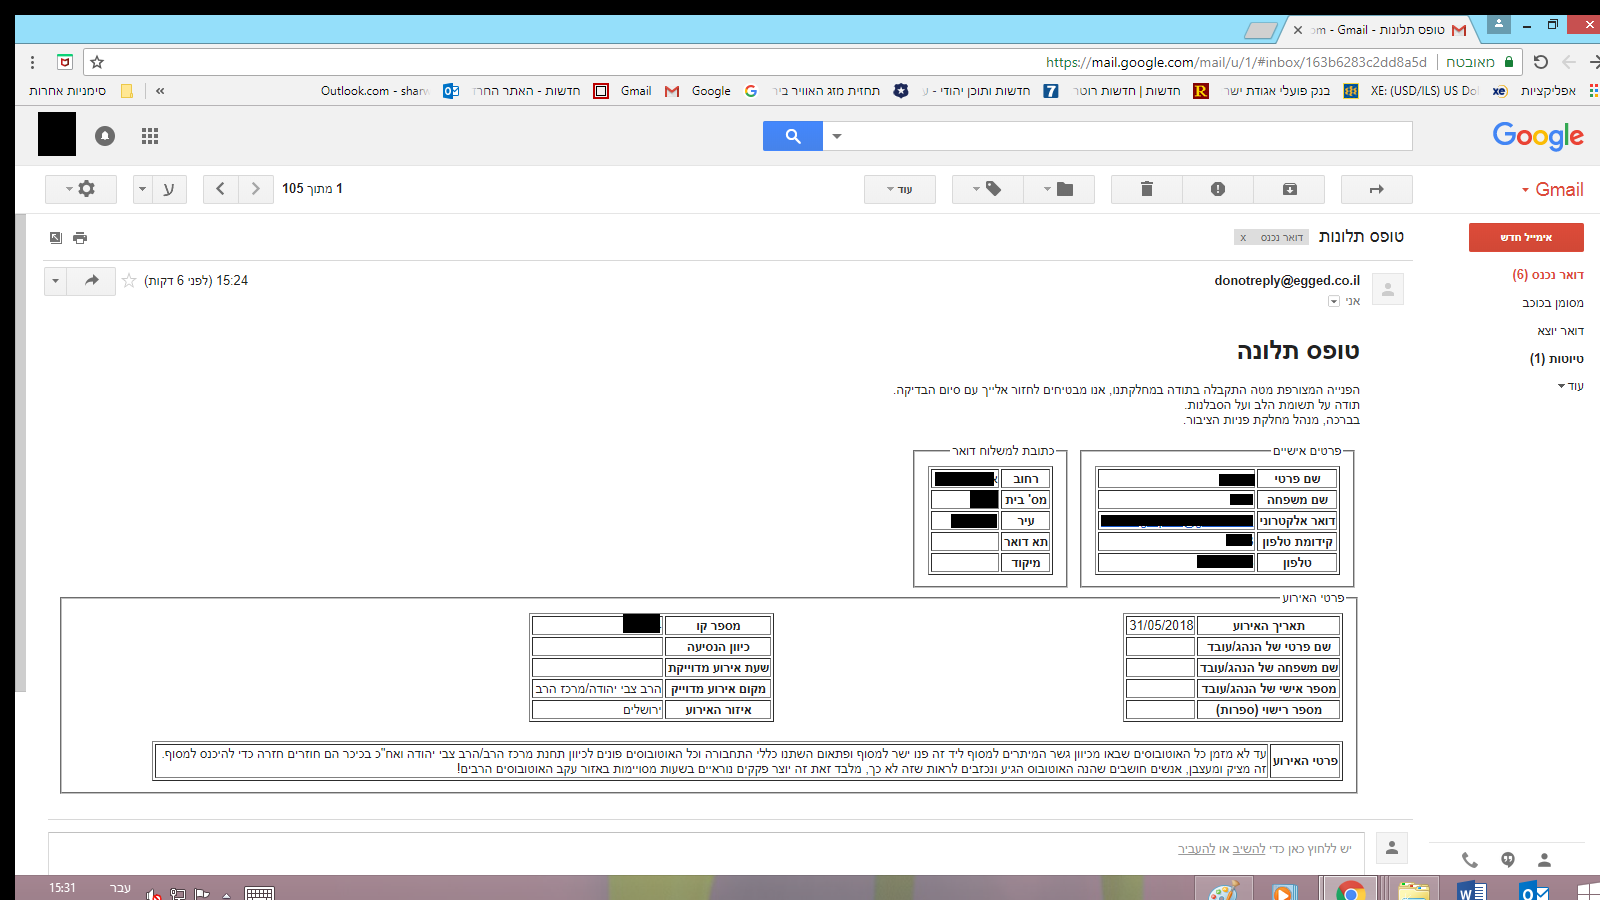
Task: Open the Google bookmark
Action: click(x=724, y=91)
